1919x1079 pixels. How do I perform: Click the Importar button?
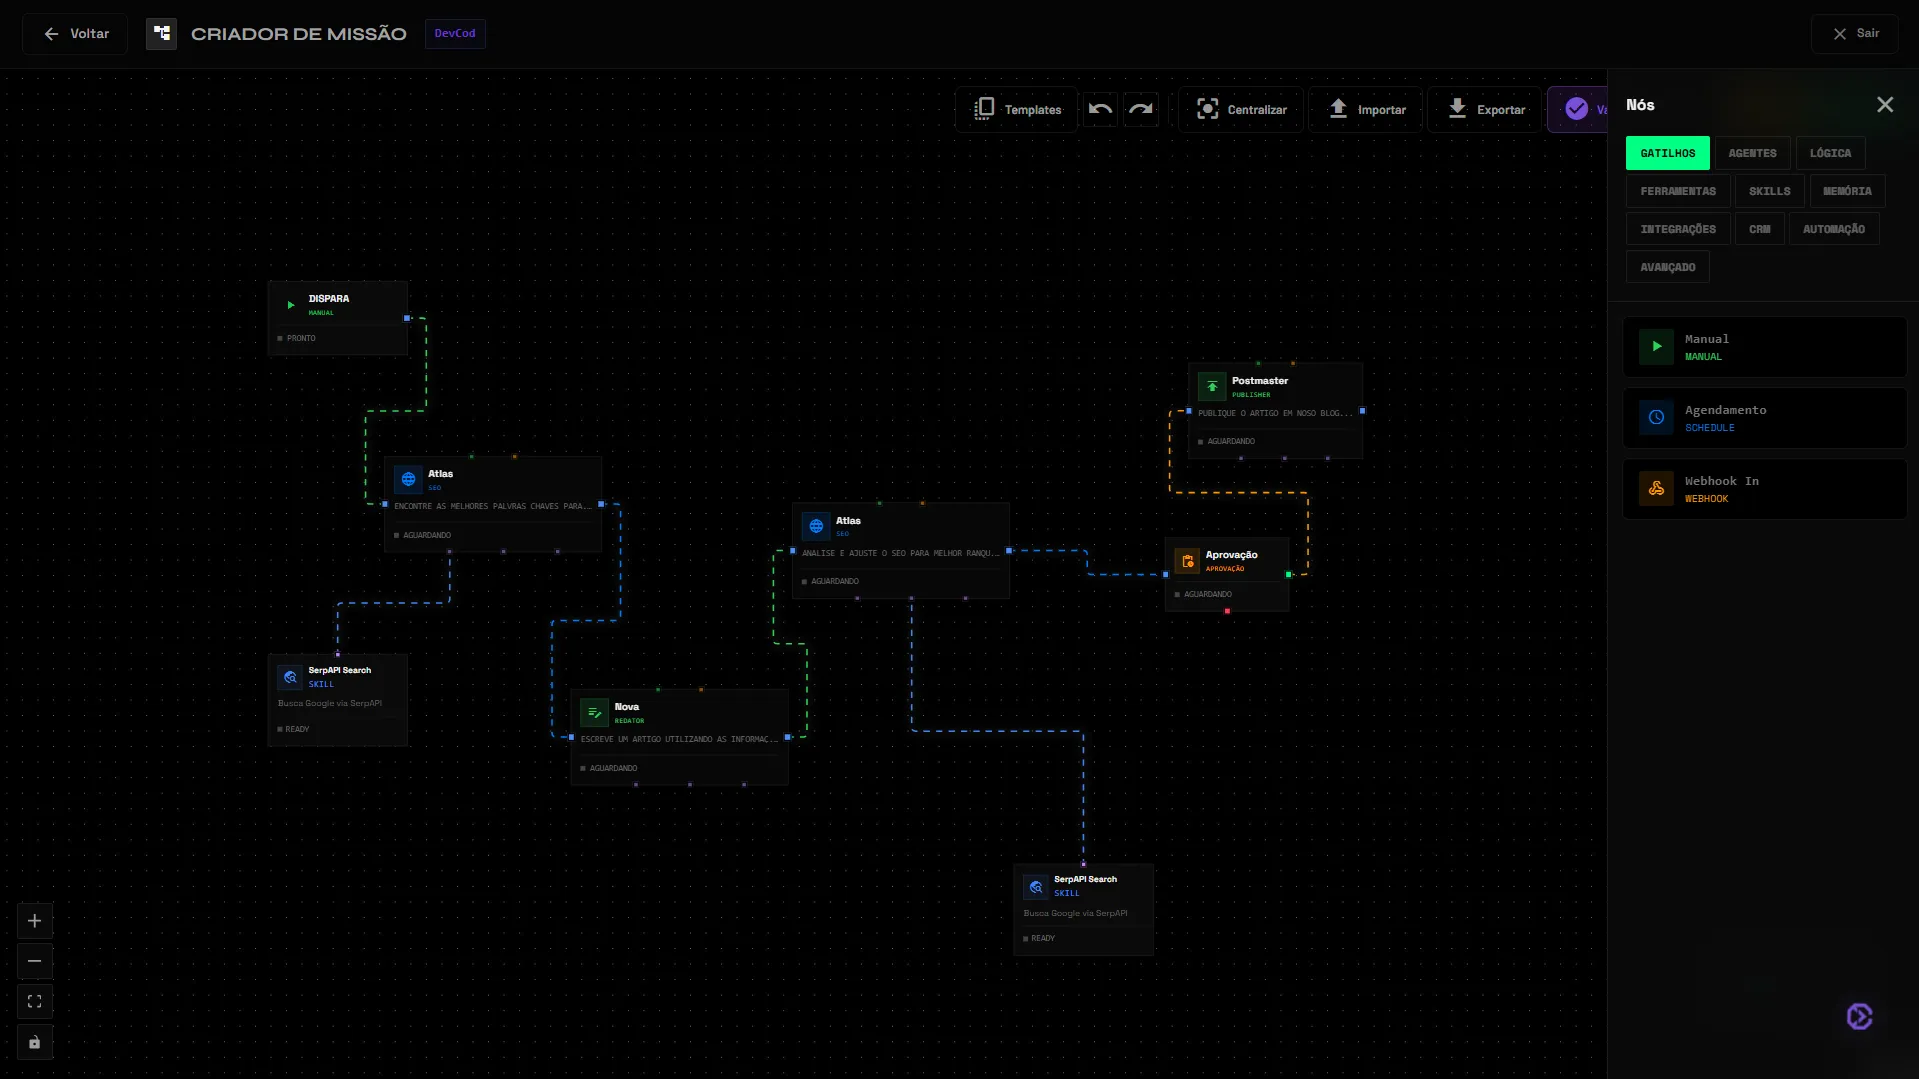(x=1366, y=109)
